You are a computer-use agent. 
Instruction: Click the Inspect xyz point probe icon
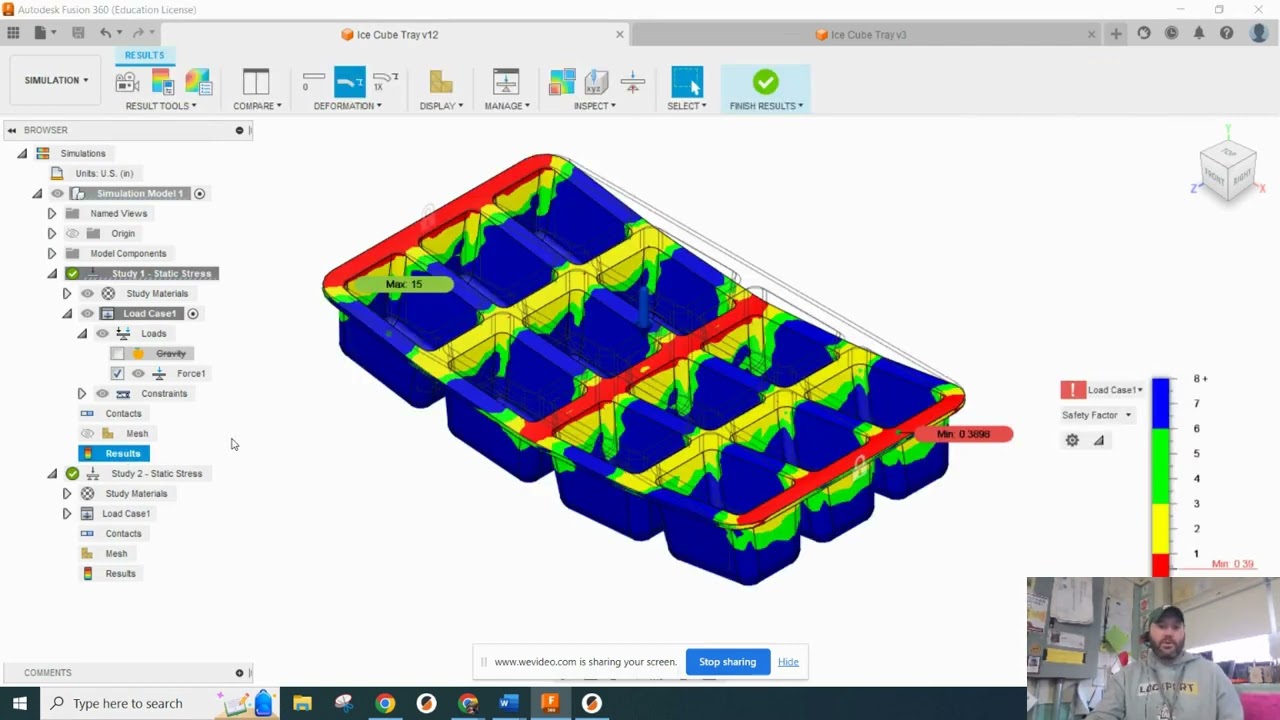click(x=597, y=82)
